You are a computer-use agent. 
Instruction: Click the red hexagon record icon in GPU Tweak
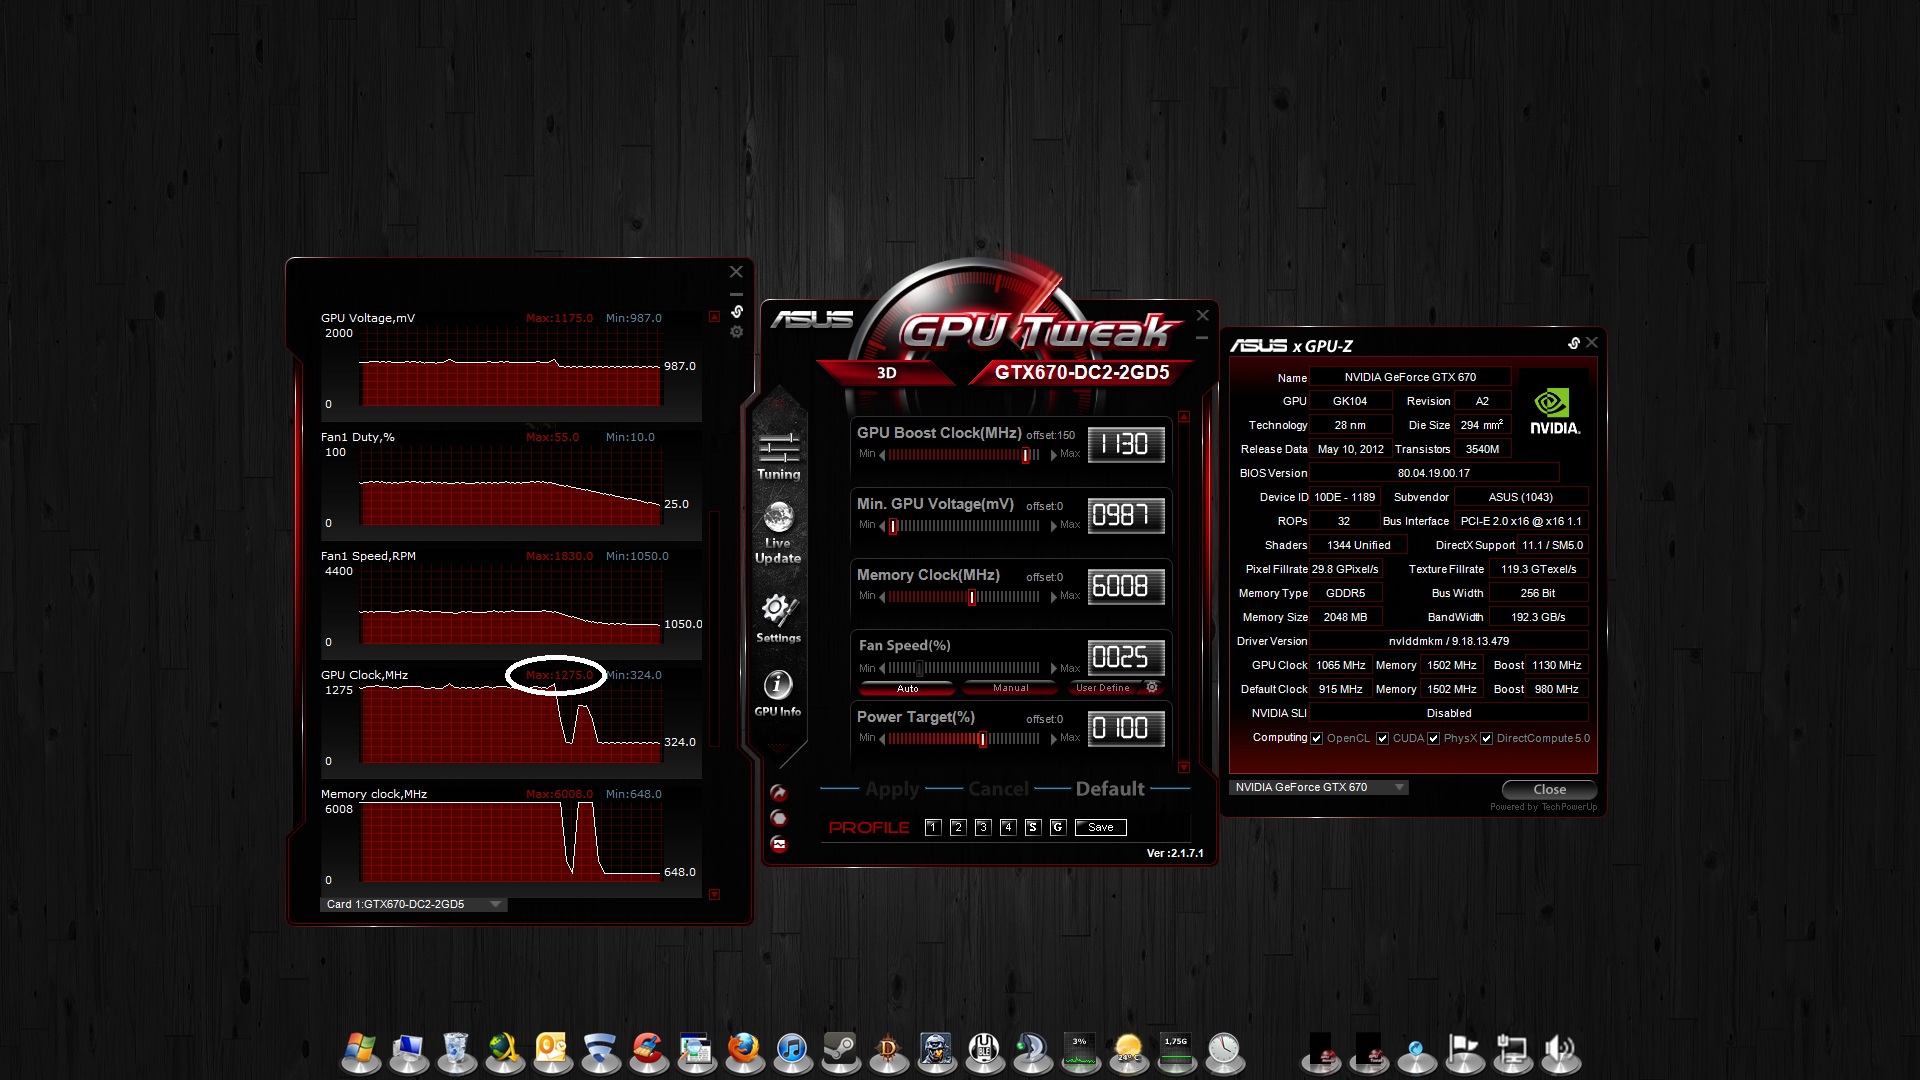(x=779, y=818)
